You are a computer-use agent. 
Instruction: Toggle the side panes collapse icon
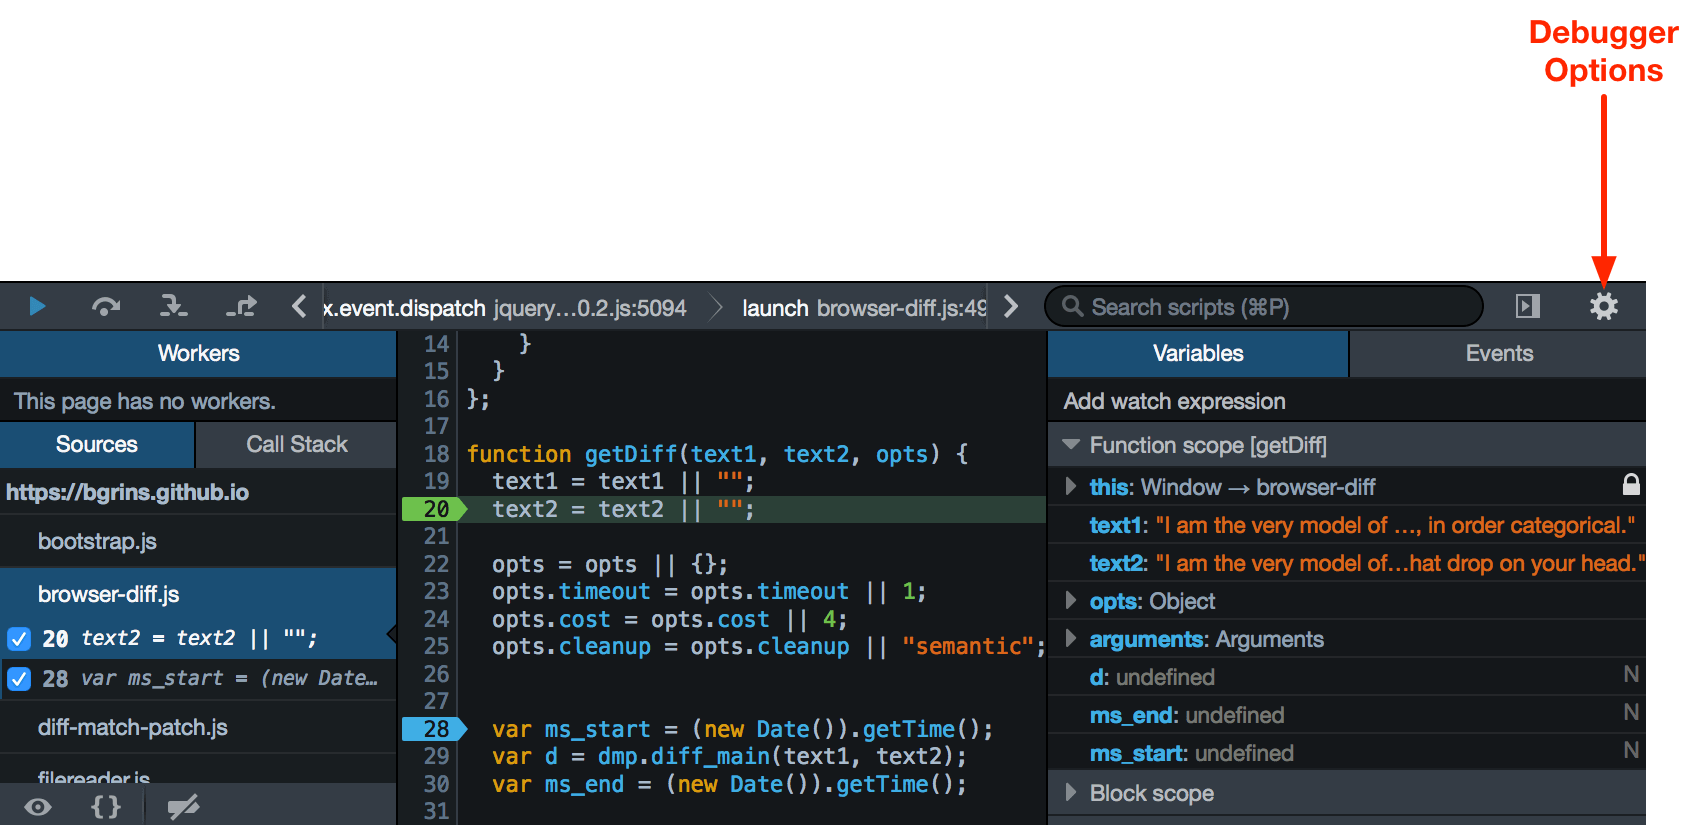[x=1527, y=306]
